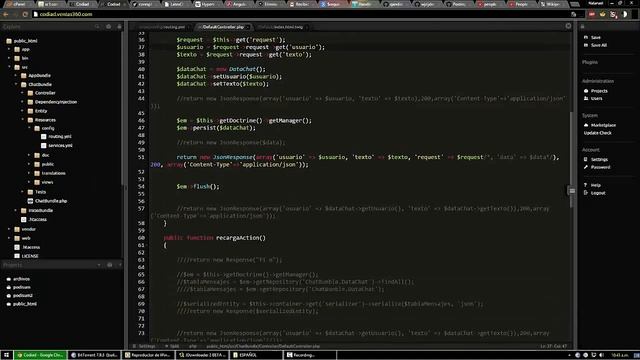Select the DefaultController.php editor tab
This screenshot has width=640, height=360.
coord(223,27)
